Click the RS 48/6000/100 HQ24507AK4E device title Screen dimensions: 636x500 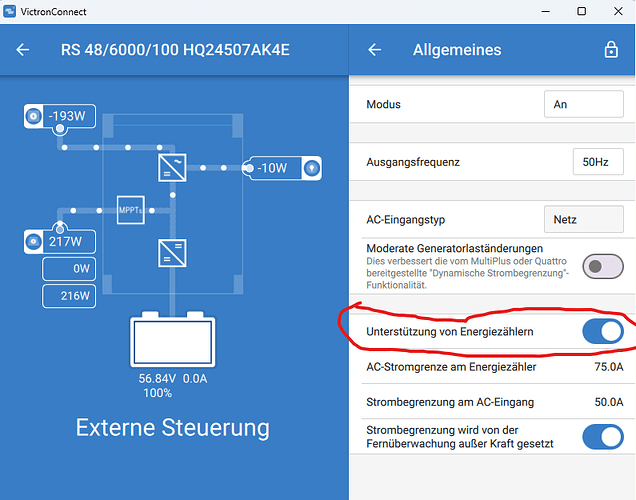[175, 50]
